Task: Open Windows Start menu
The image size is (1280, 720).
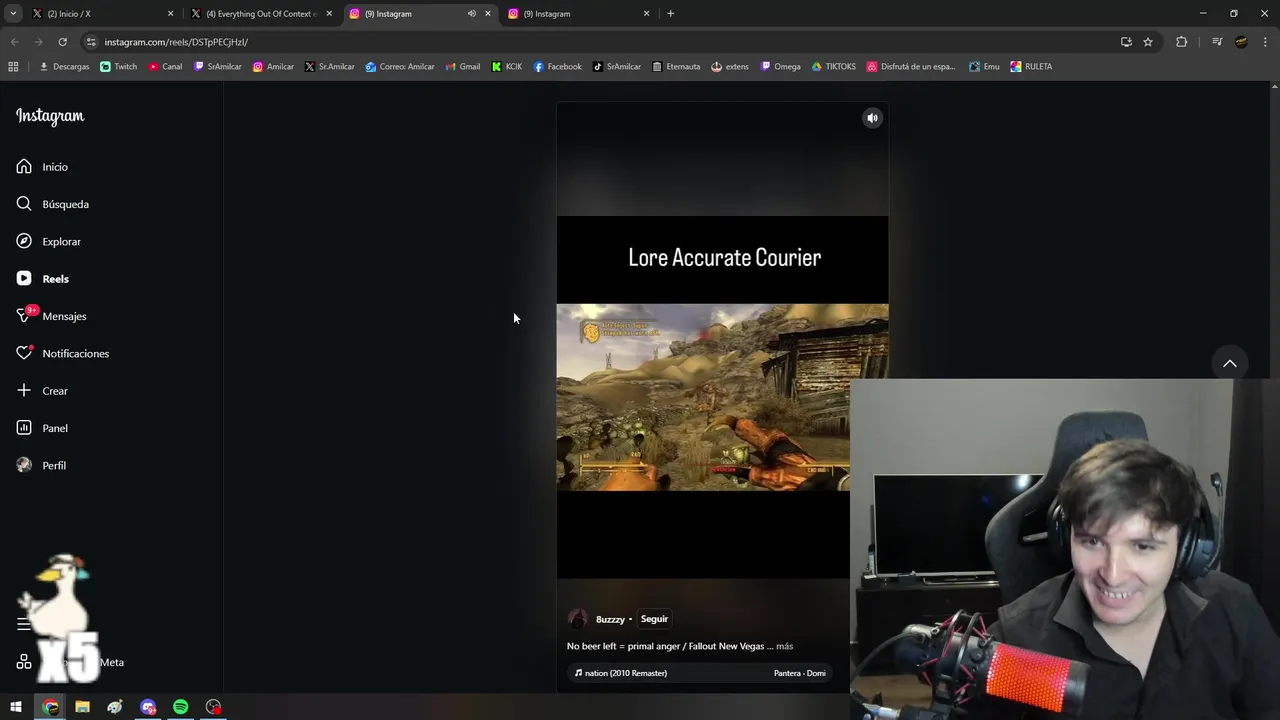Action: pyautogui.click(x=16, y=707)
